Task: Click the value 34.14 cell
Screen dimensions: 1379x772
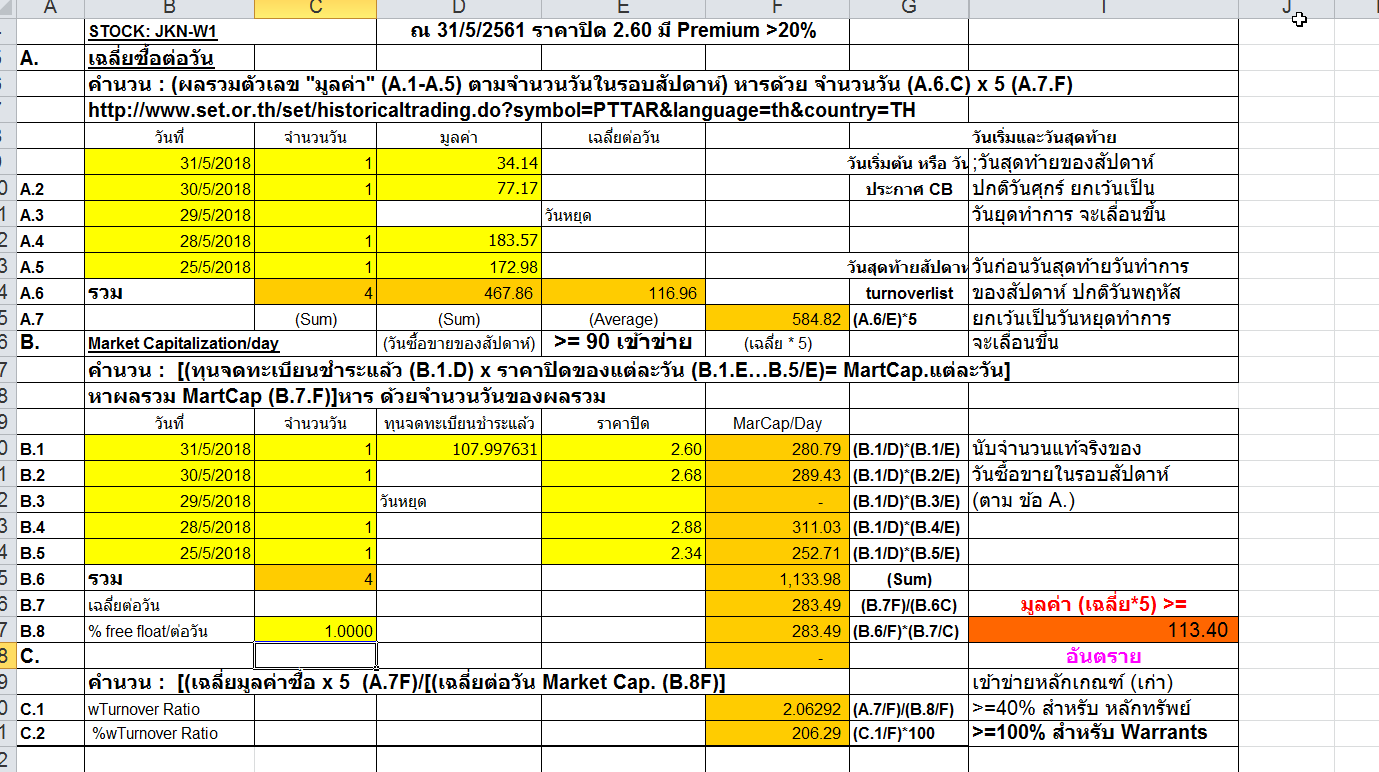Action: tap(459, 162)
